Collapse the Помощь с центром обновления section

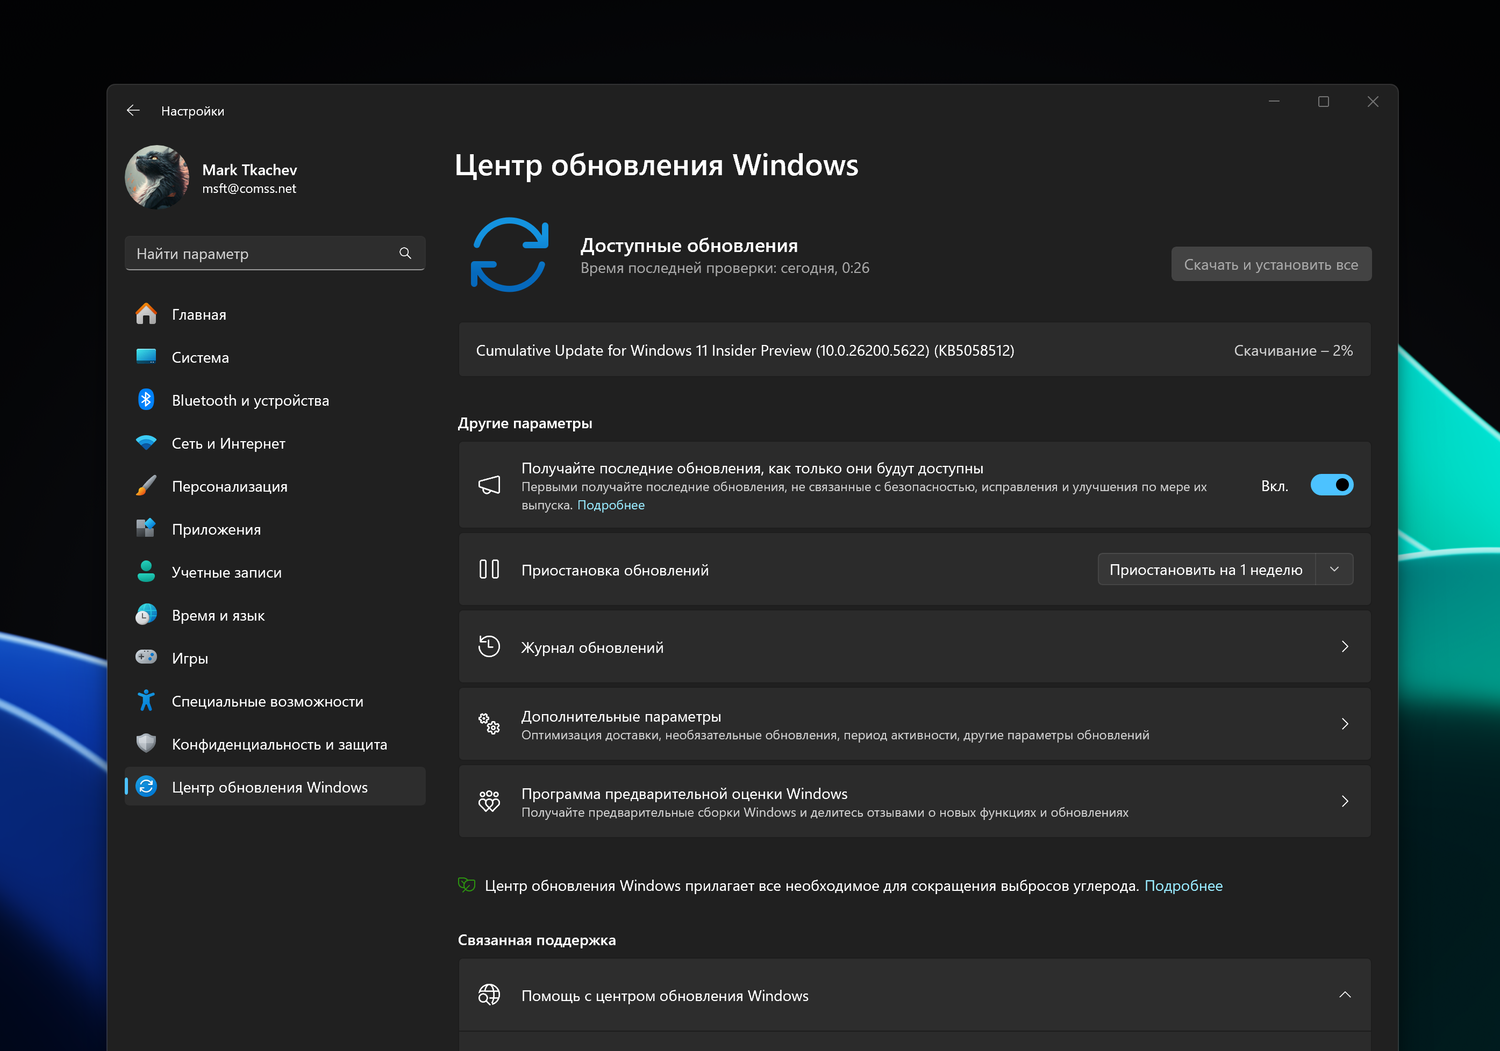(x=1345, y=995)
